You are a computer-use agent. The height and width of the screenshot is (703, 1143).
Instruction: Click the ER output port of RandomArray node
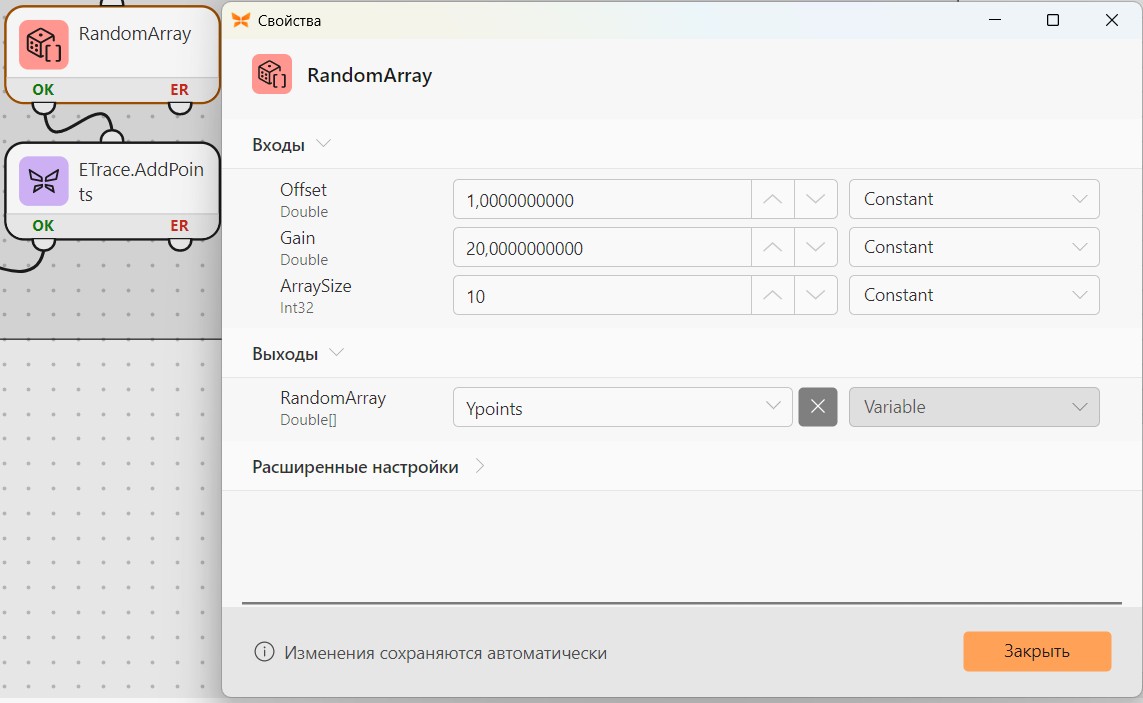click(x=179, y=108)
